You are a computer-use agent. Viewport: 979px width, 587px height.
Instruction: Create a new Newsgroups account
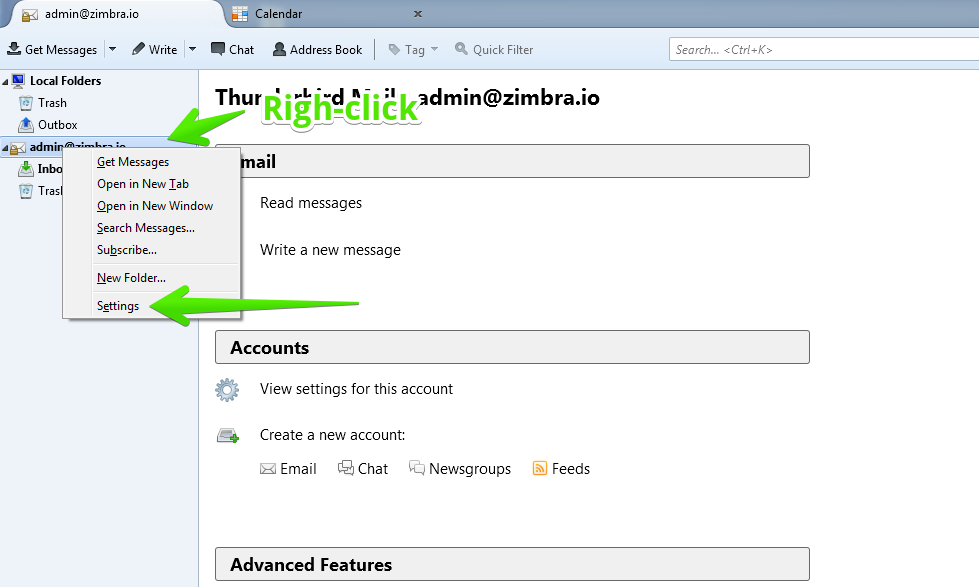coord(460,469)
